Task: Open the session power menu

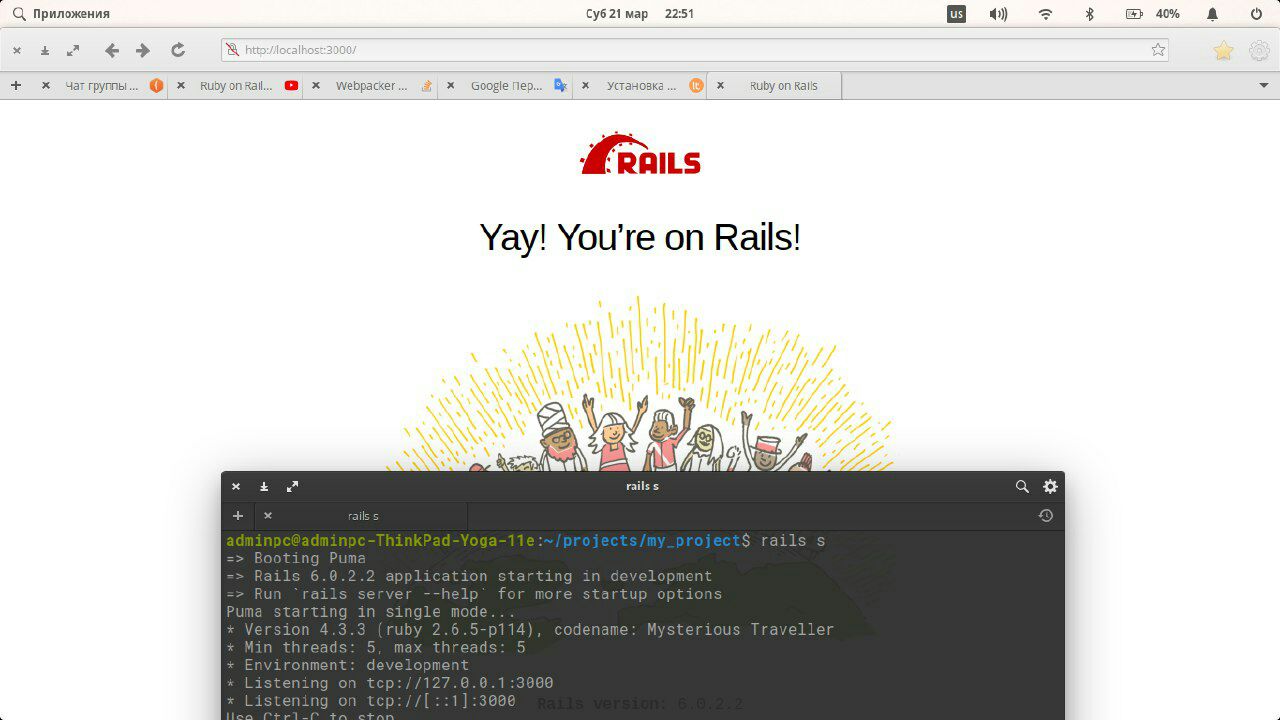Action: click(x=1257, y=14)
